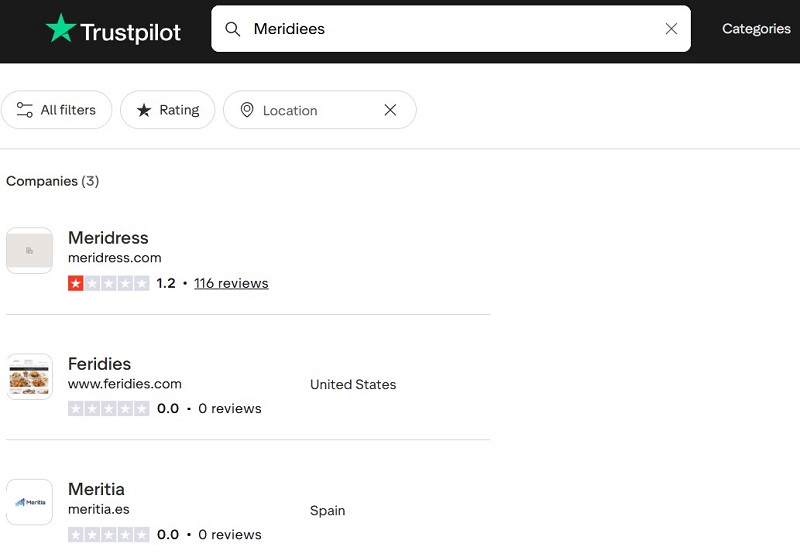Open the Meridress company thumbnail
The width and height of the screenshot is (800, 557).
click(30, 250)
